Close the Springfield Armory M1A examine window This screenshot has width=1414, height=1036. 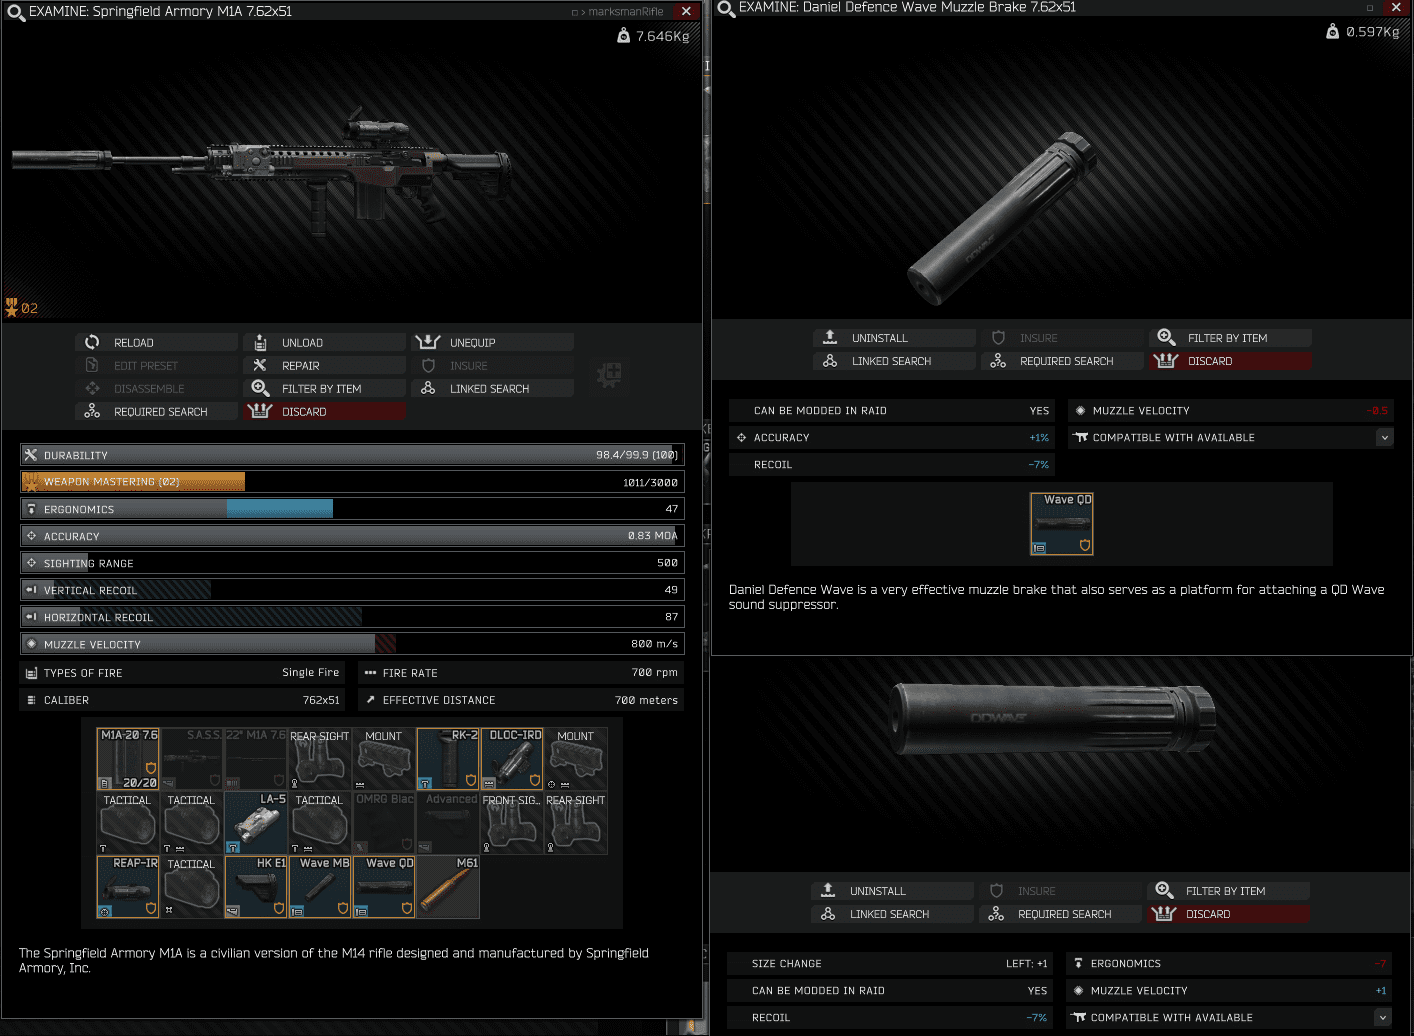[686, 11]
